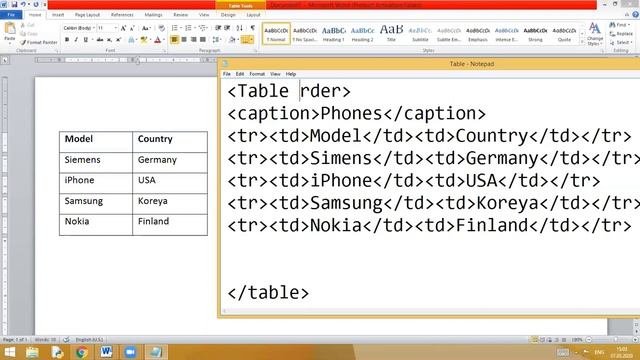640x360 pixels.
Task: Increase paragraph indent
Action: point(227,28)
